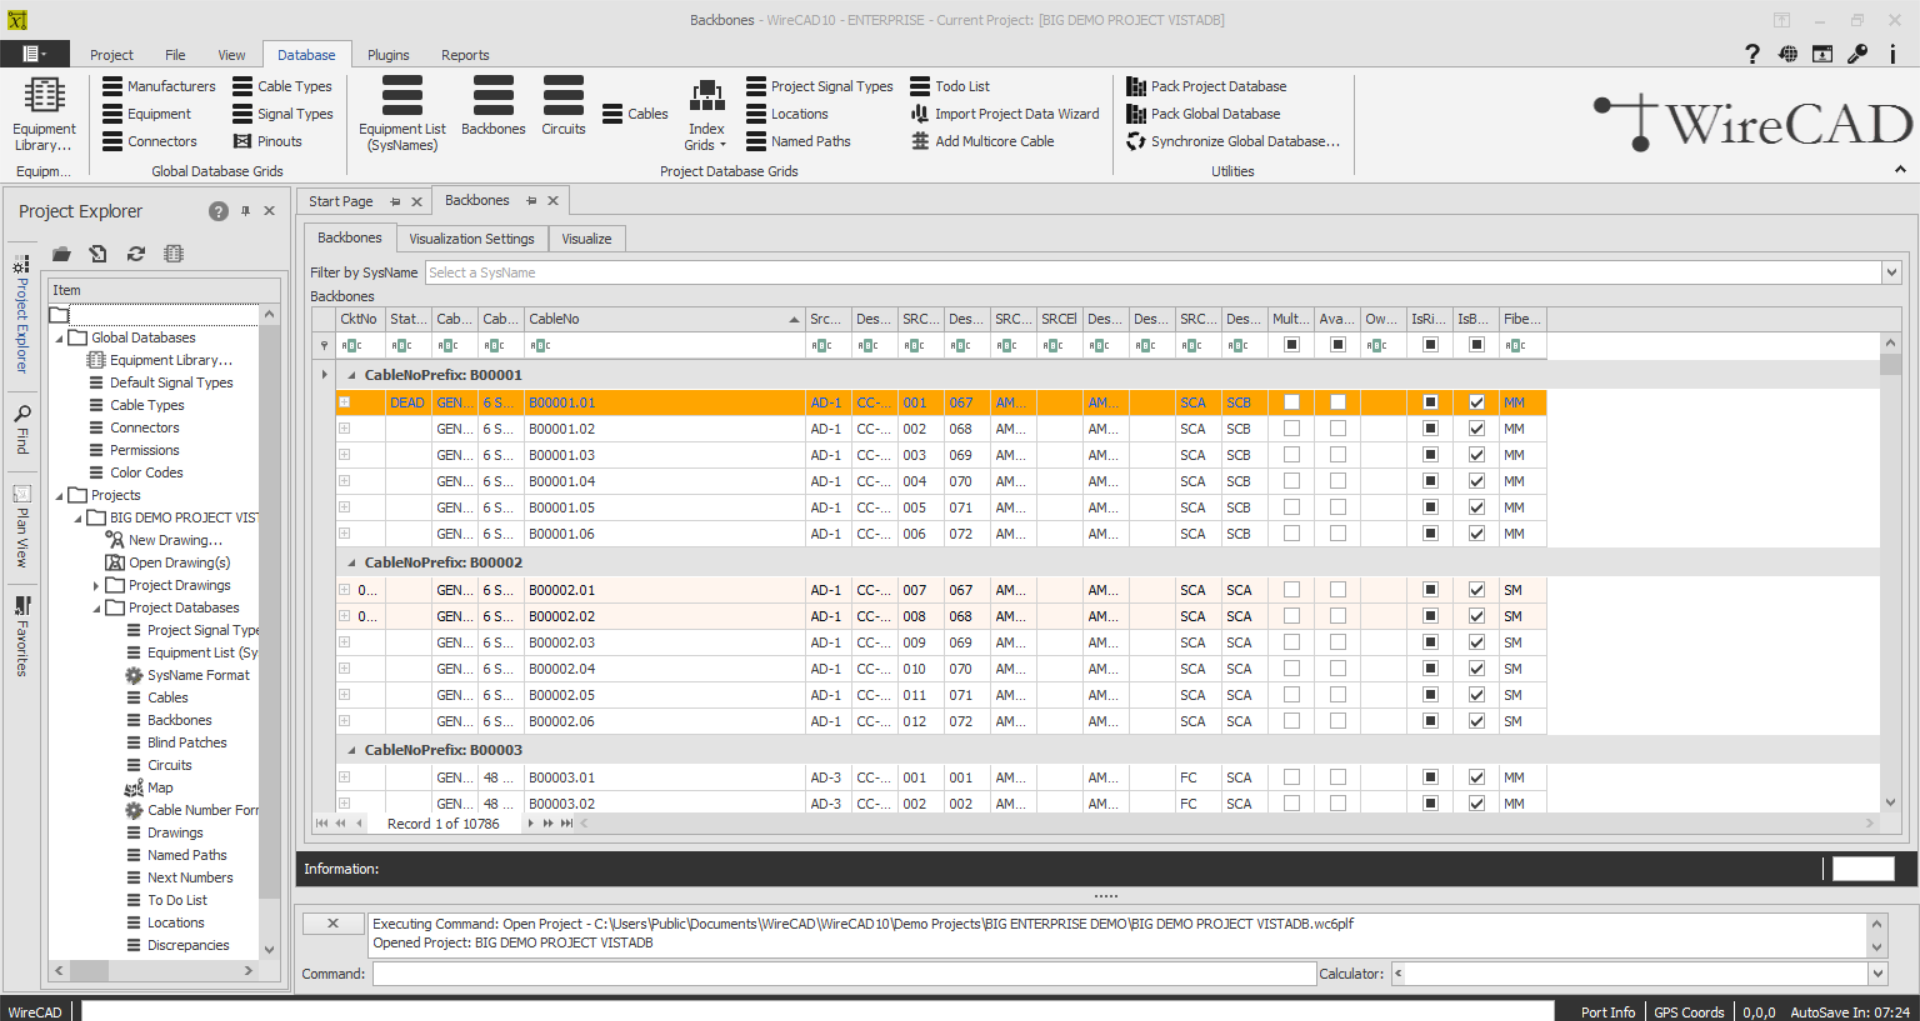Select Next Numbers tree item
The image size is (1920, 1021).
coord(190,878)
